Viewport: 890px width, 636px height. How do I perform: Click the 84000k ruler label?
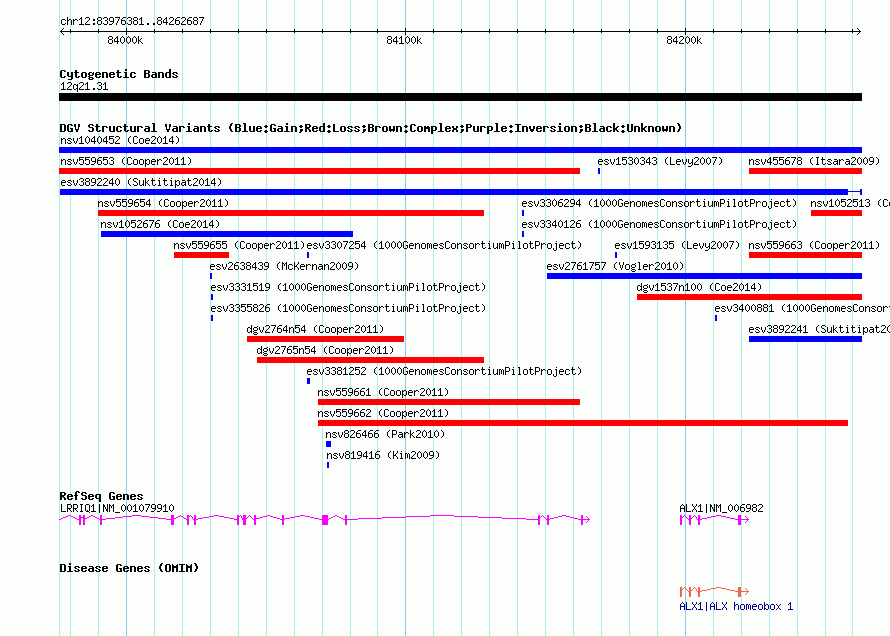[125, 40]
